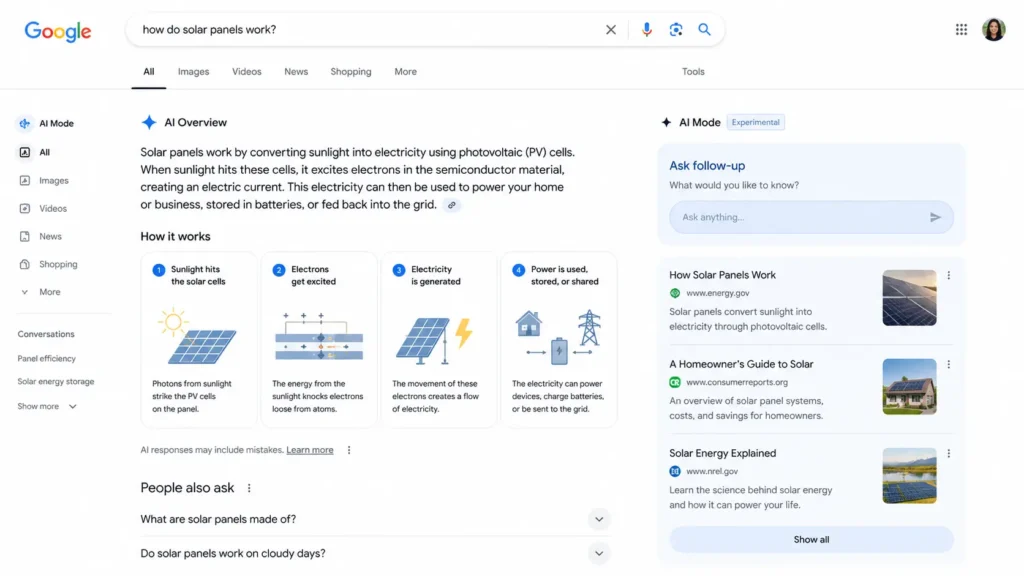Screen dimensions: 1024x576
Task: Open Images in the left sidebar
Action: [x=44, y=180]
